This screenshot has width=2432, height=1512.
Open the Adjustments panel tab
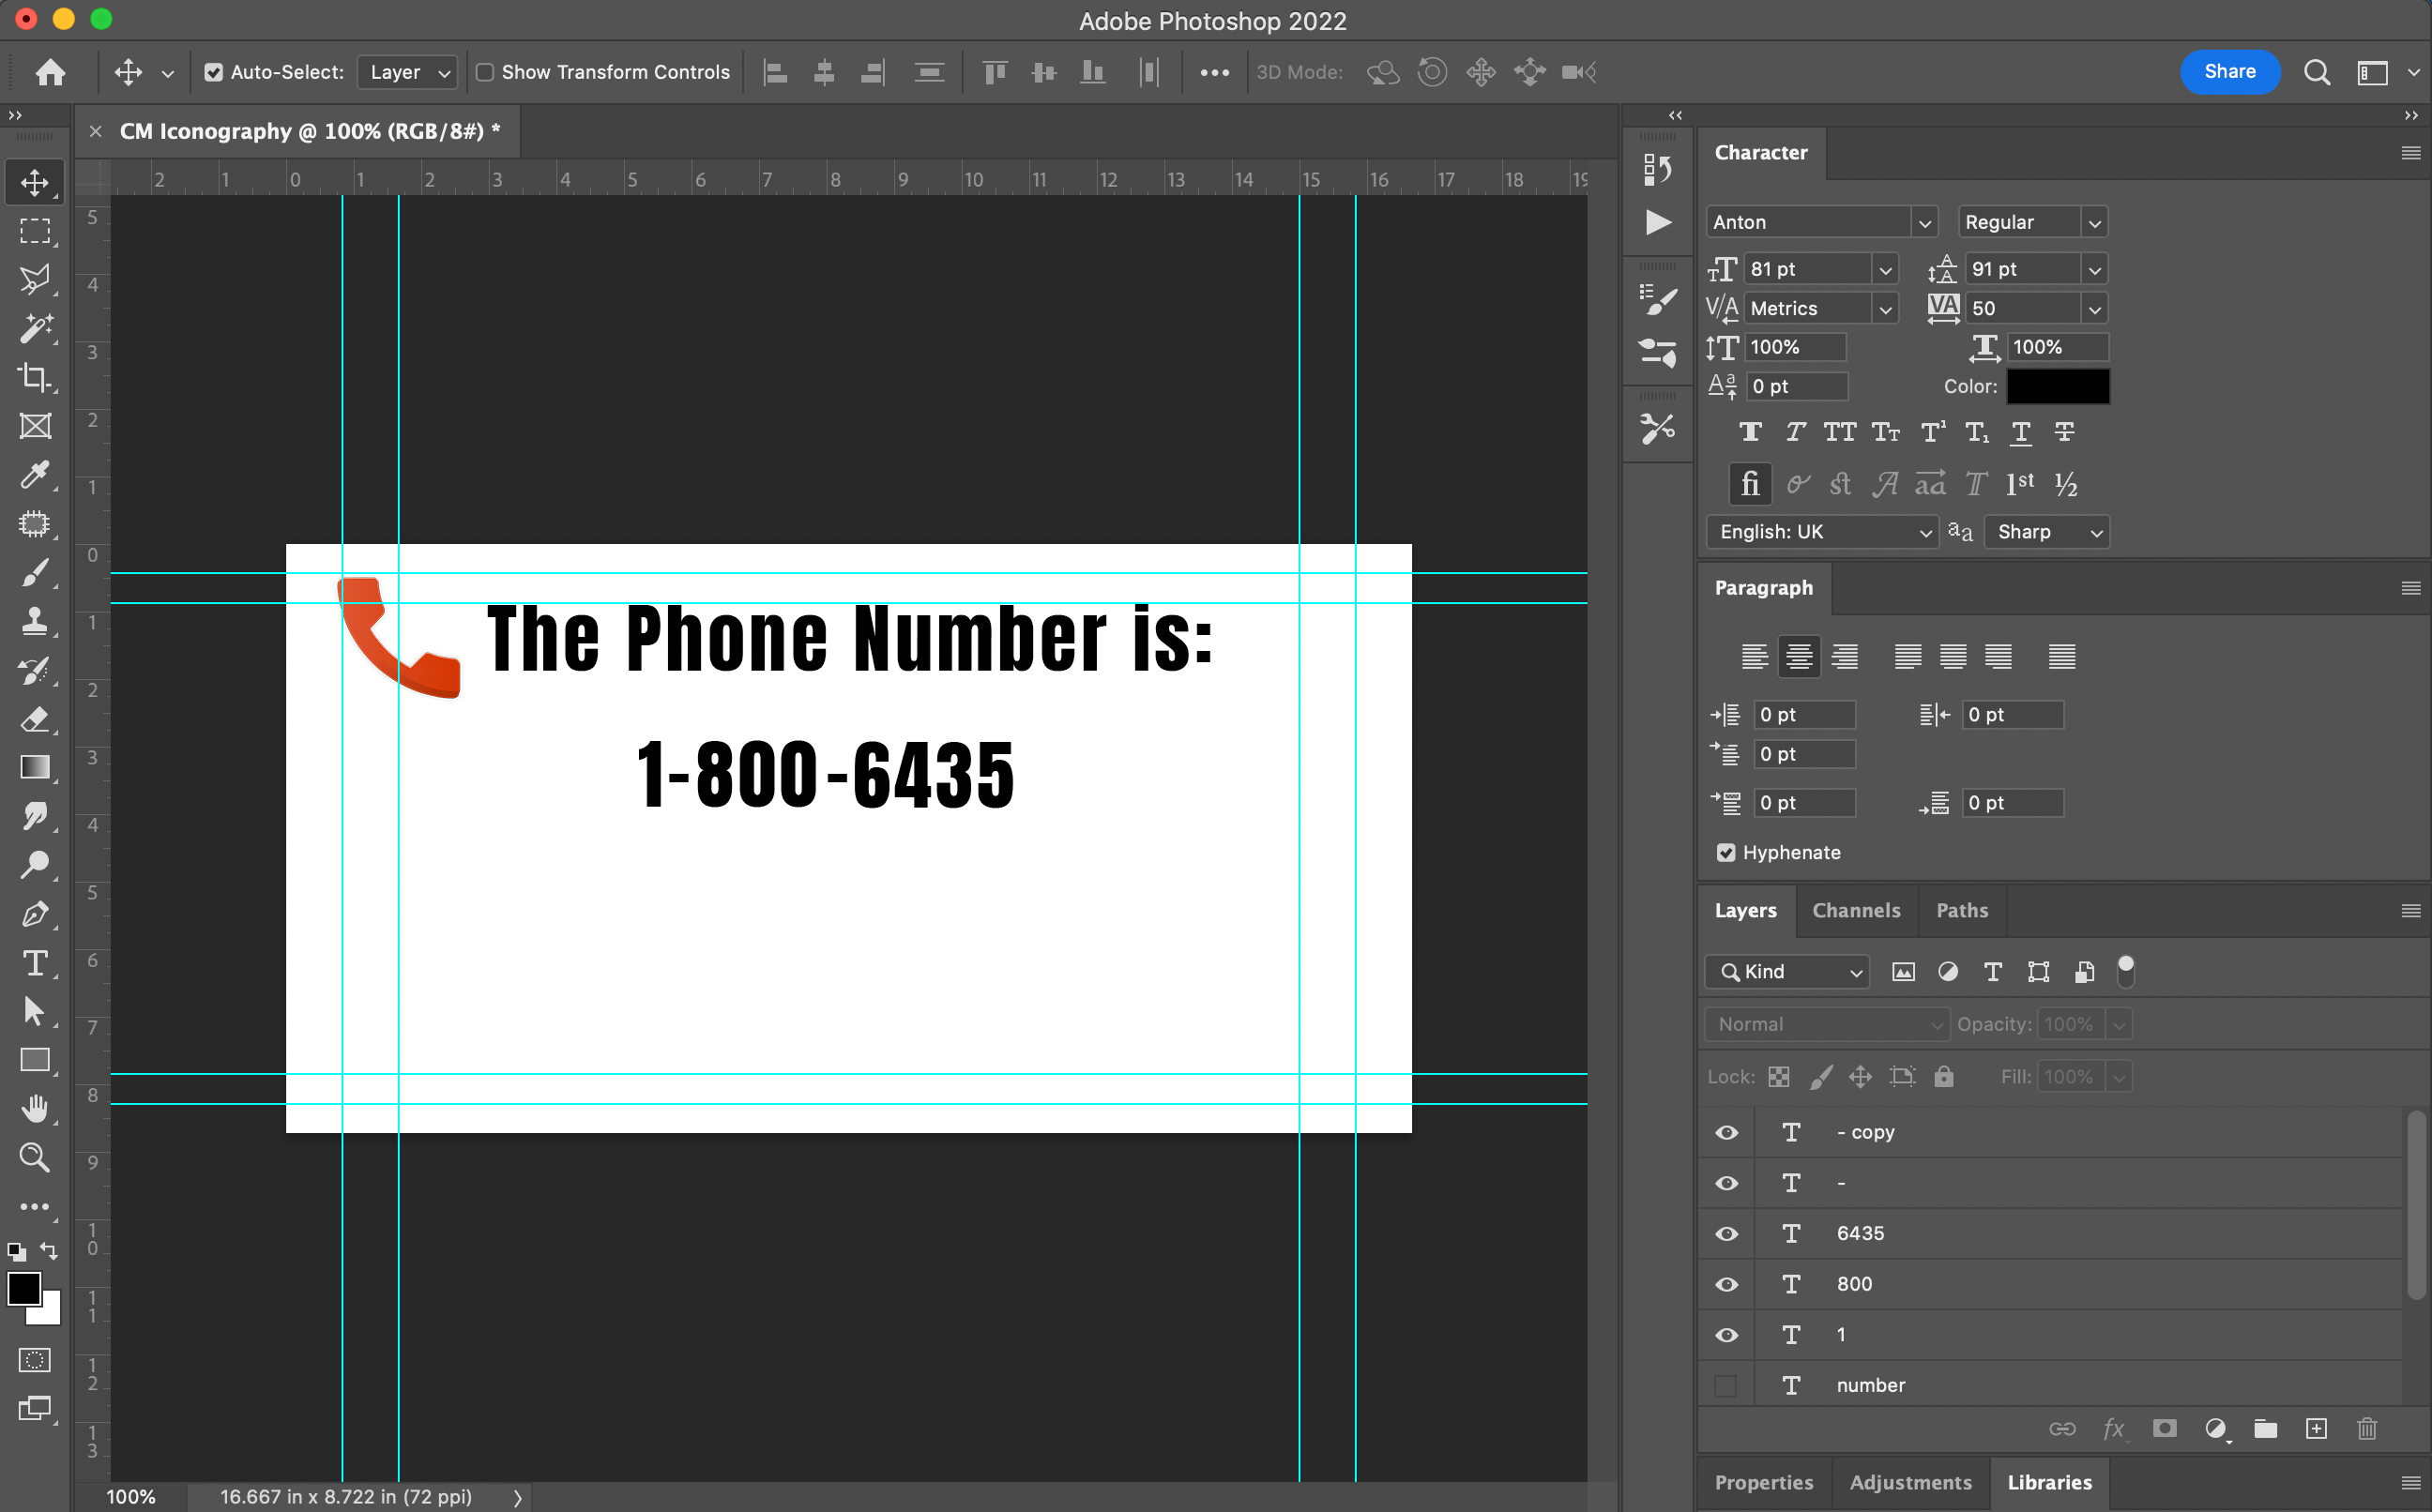1909,1482
